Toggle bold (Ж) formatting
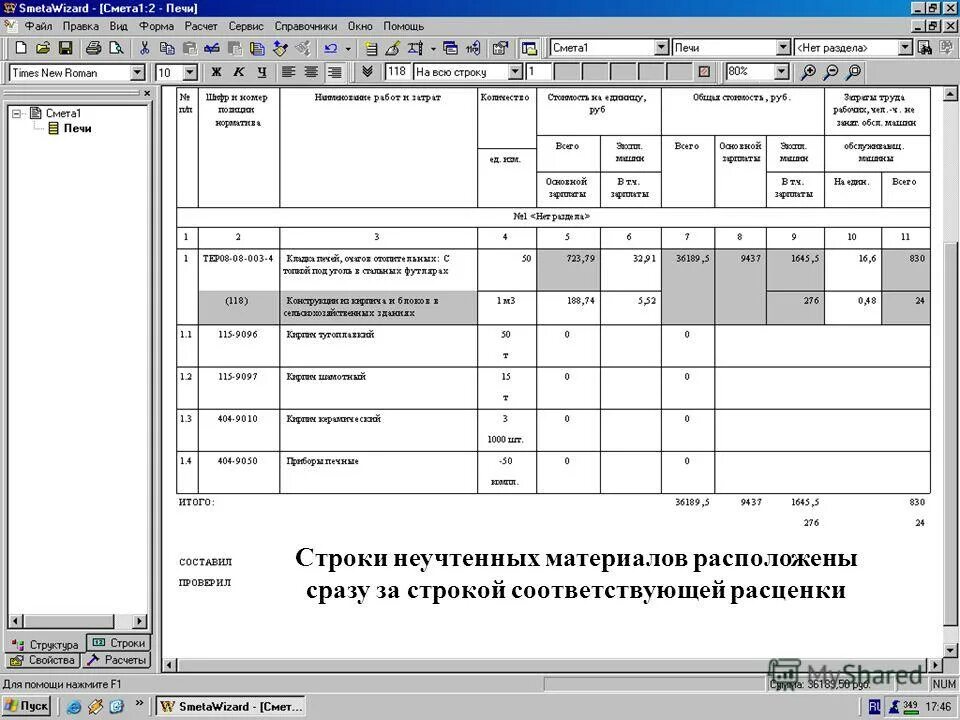This screenshot has width=960, height=720. (216, 72)
